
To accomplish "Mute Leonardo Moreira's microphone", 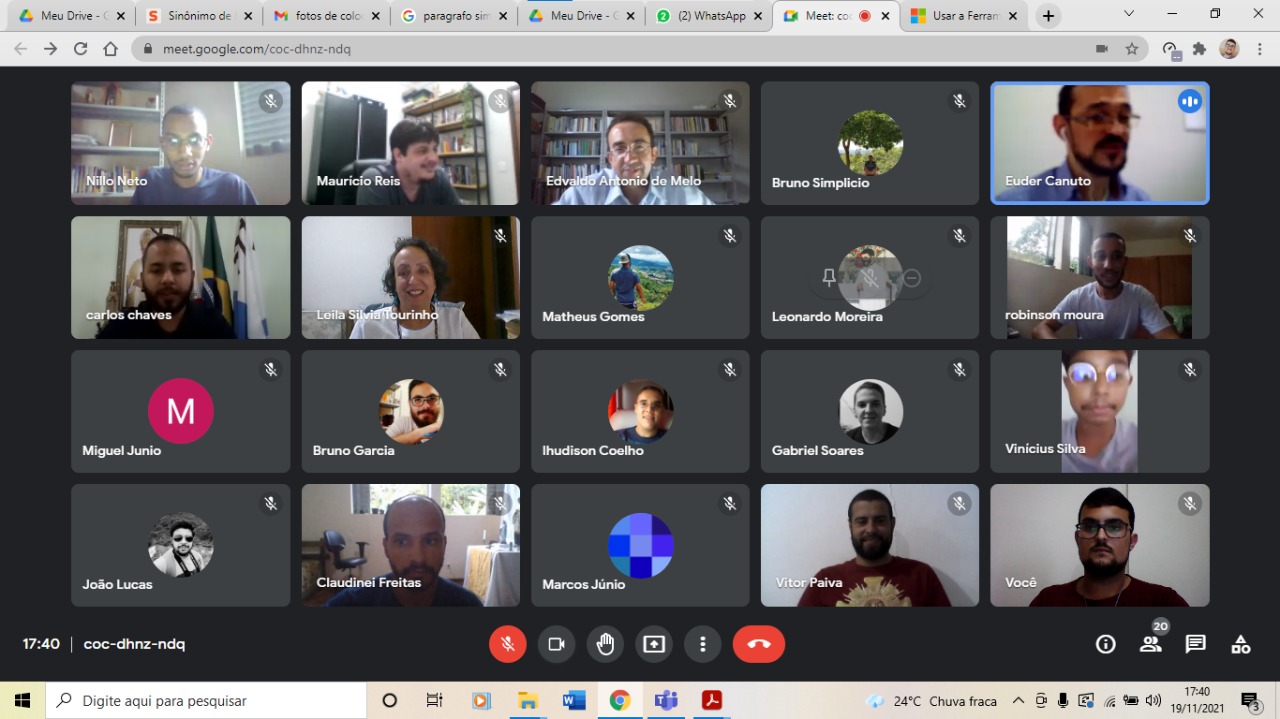I will tap(870, 278).
